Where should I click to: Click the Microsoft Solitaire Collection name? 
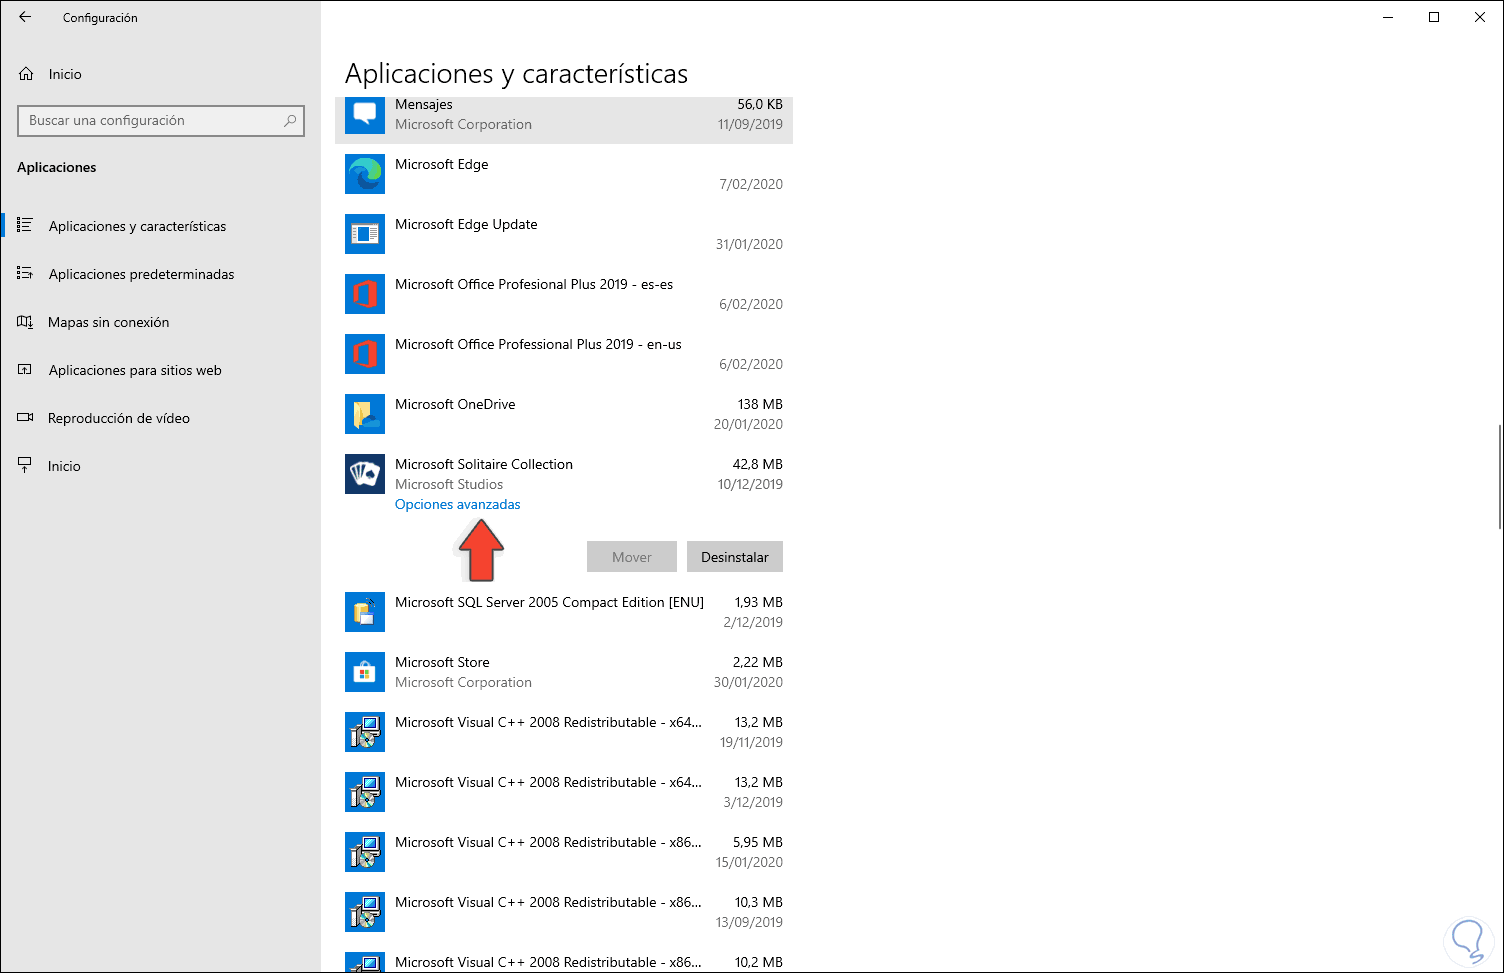coord(484,464)
